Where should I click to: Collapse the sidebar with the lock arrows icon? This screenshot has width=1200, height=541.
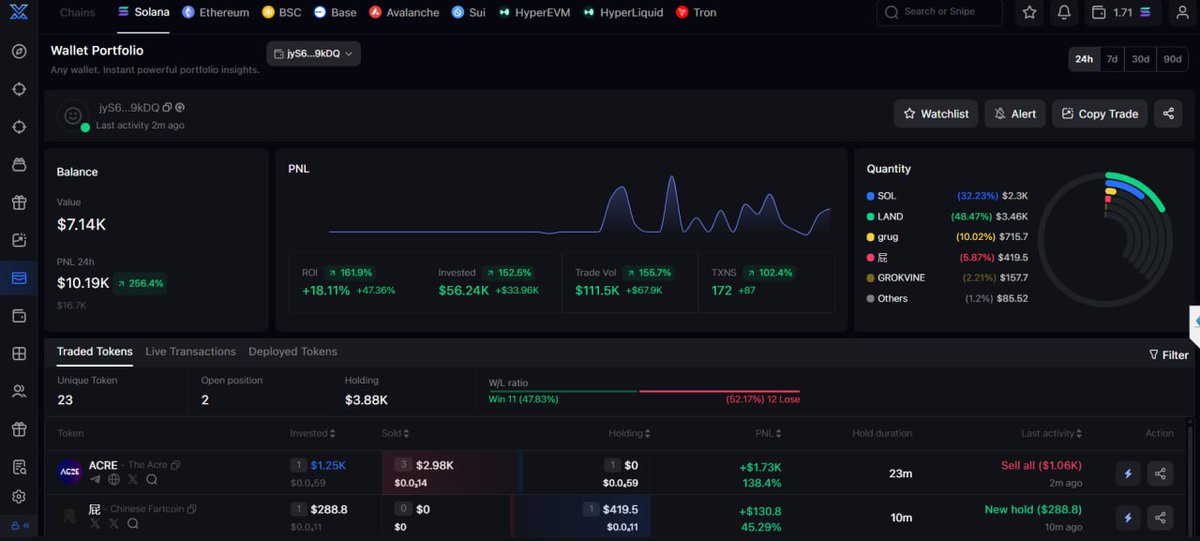click(19, 525)
